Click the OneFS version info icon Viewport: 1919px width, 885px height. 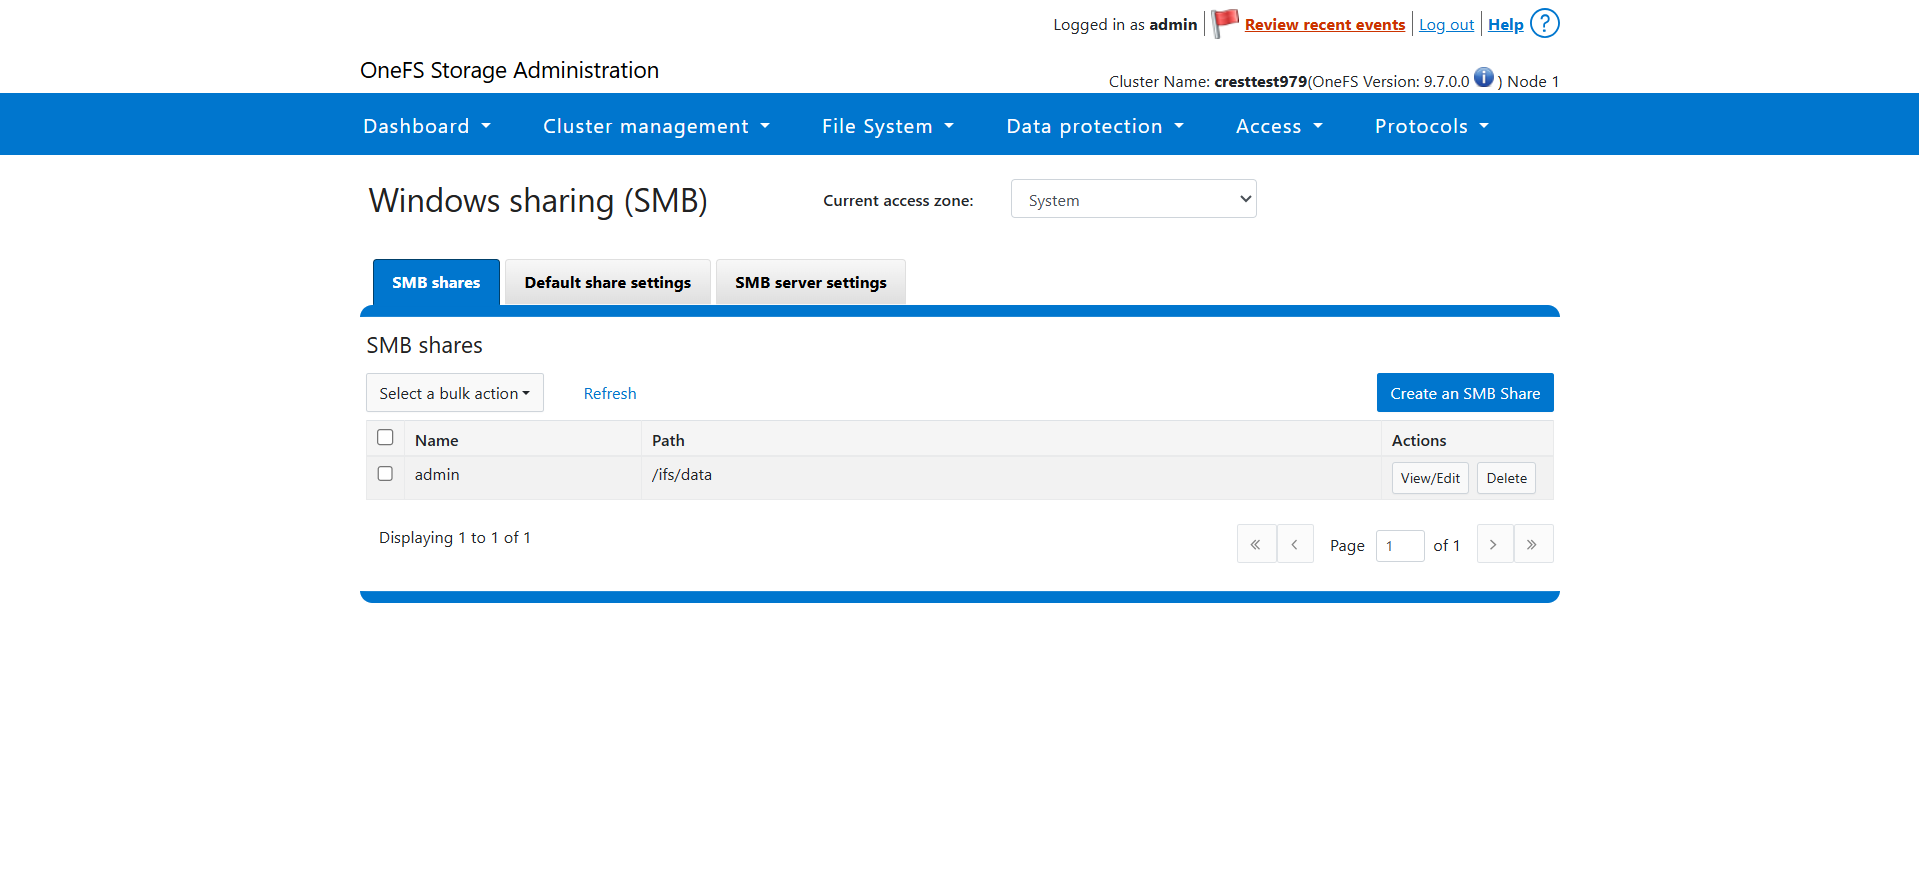[x=1484, y=77]
